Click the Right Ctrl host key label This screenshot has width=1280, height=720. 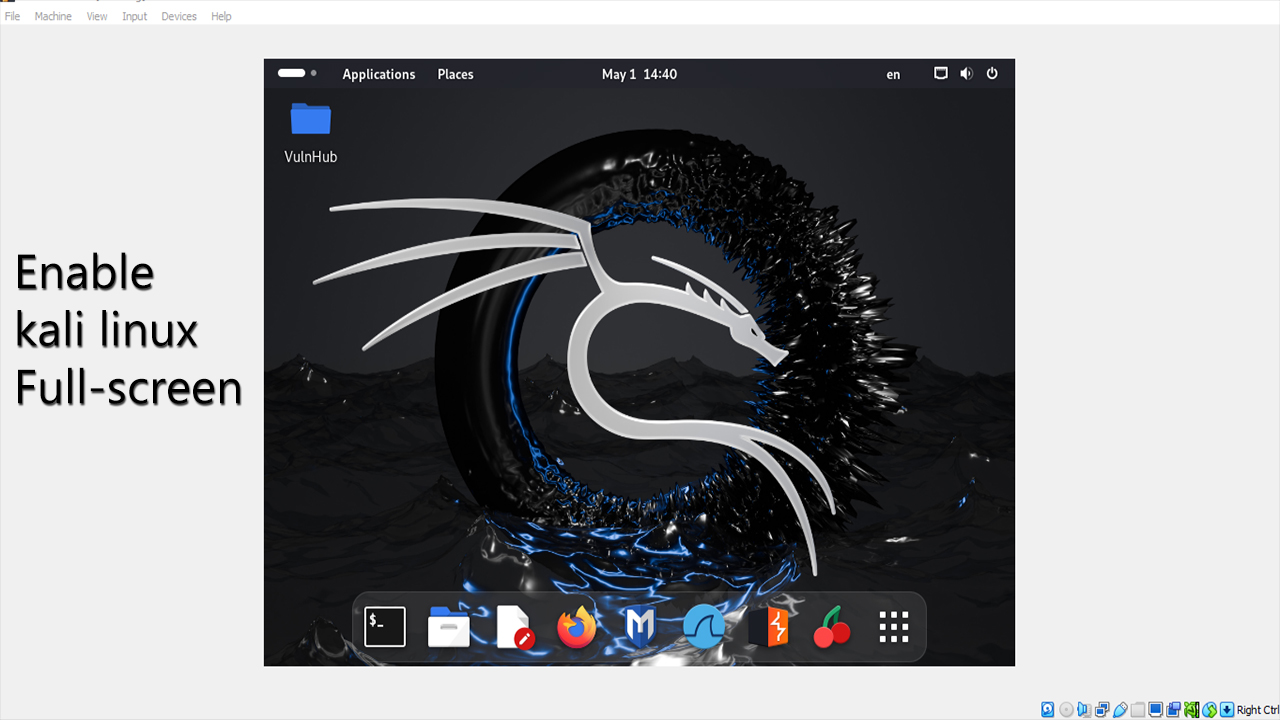click(x=1258, y=710)
